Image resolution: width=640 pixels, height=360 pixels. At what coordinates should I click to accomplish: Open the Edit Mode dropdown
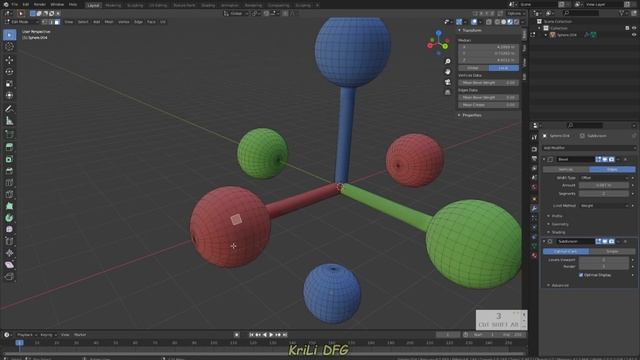tap(22, 22)
